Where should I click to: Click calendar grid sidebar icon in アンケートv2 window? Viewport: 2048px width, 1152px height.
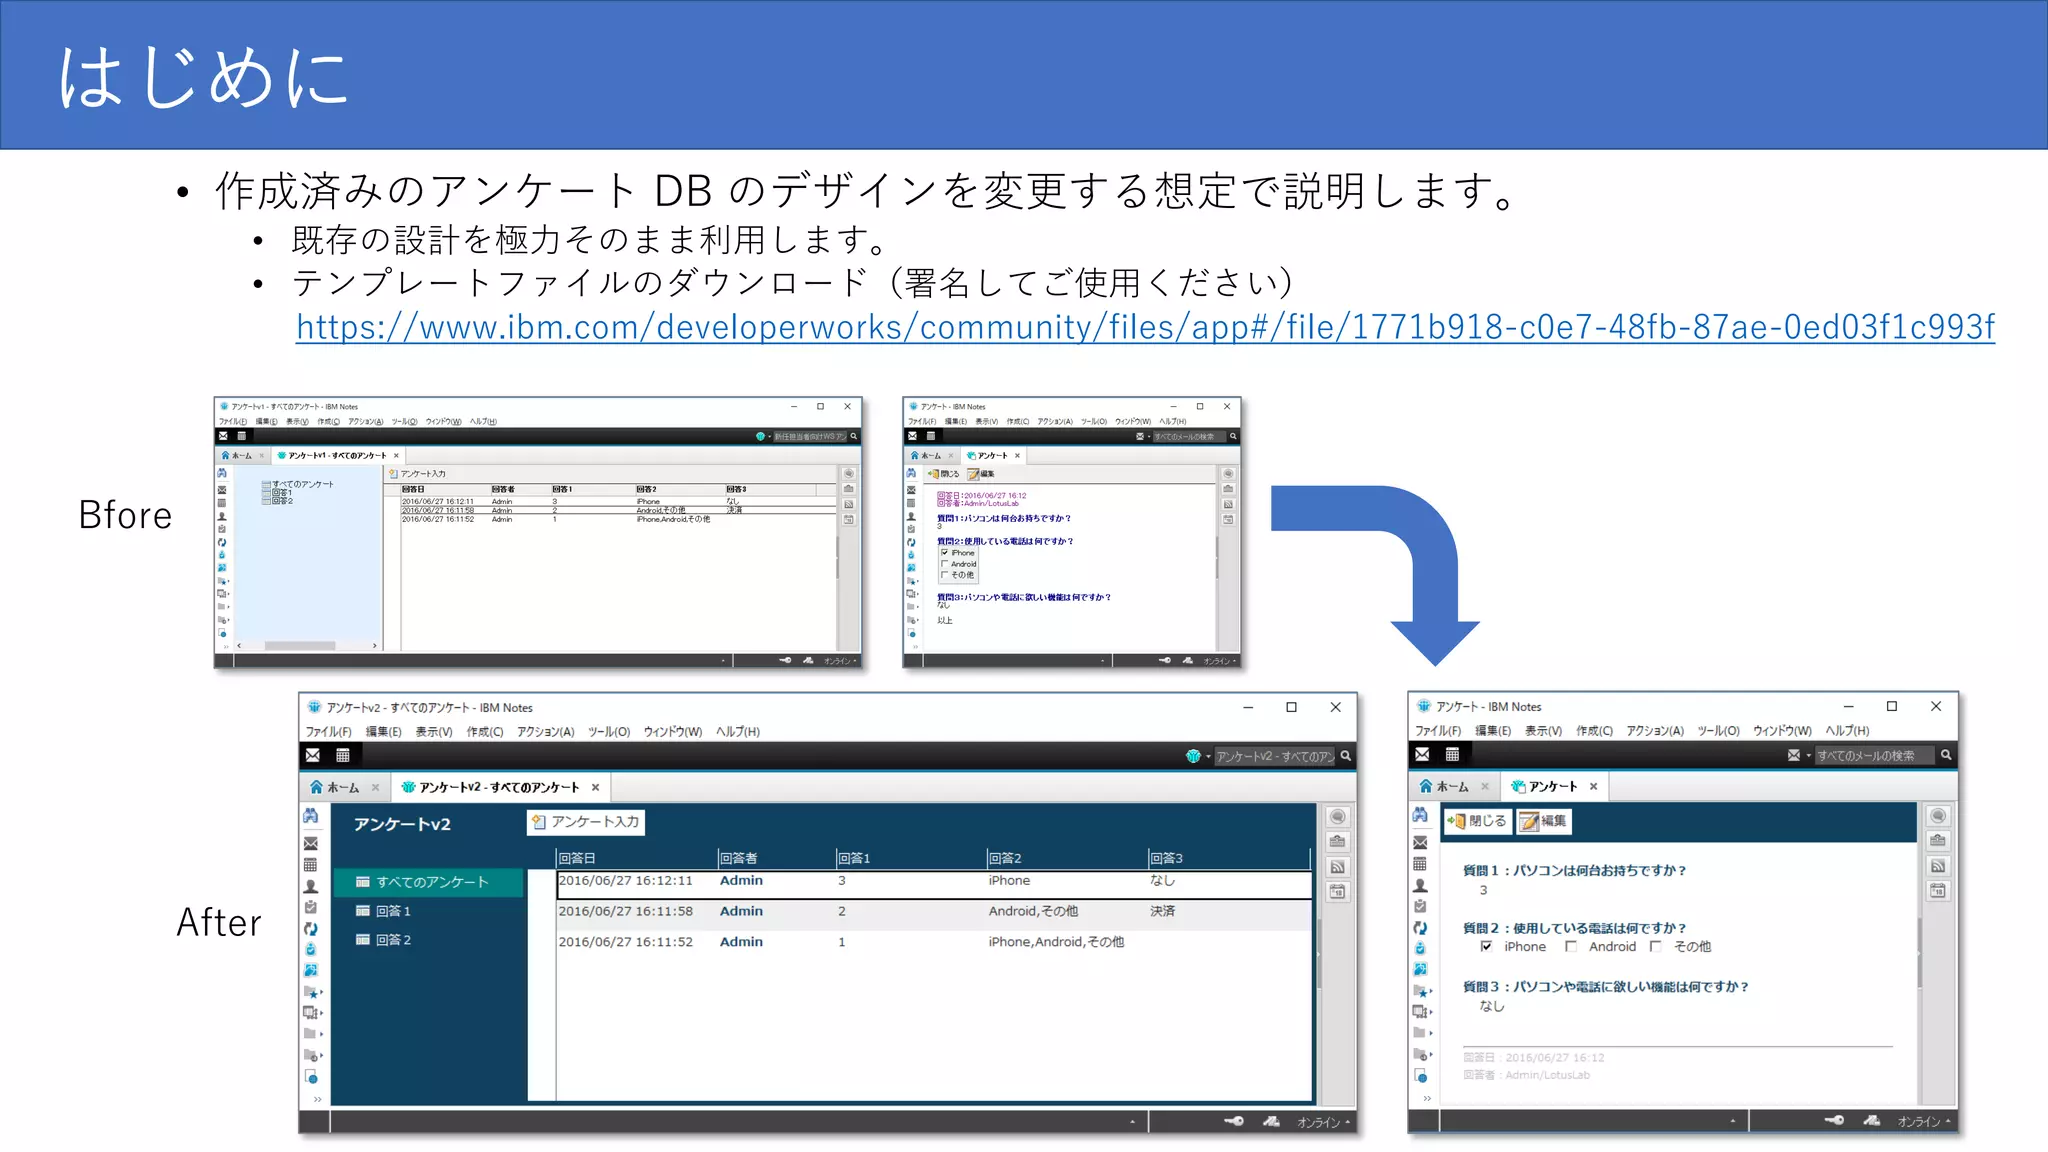[x=311, y=865]
